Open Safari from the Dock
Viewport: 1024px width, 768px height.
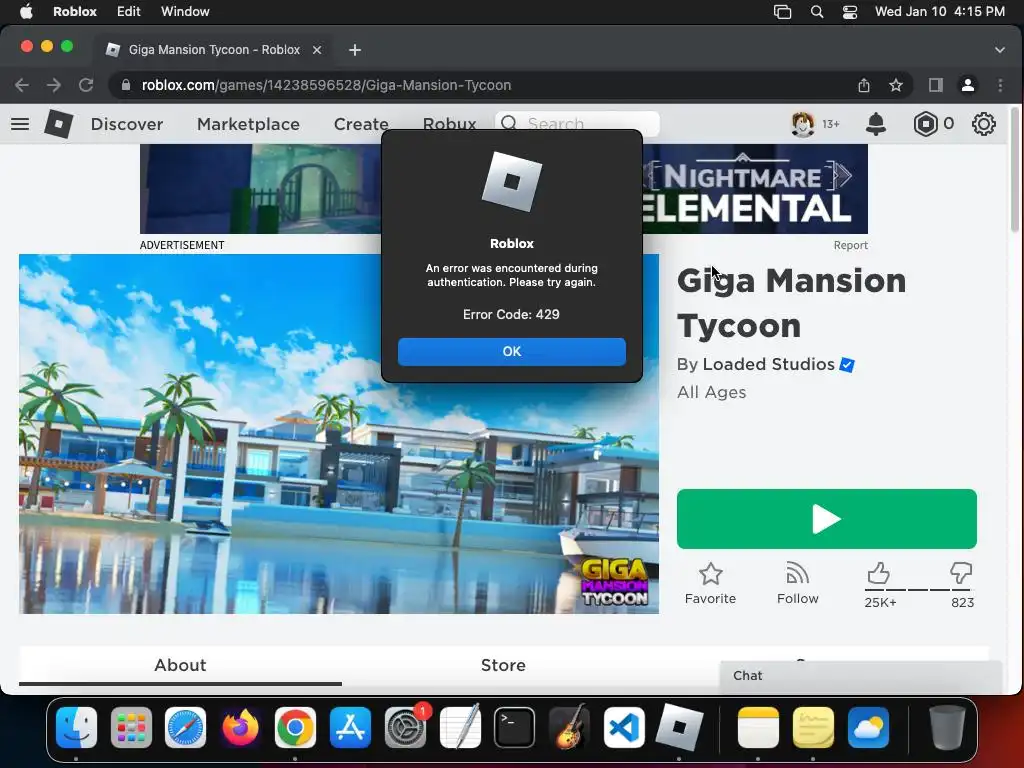tap(185, 727)
